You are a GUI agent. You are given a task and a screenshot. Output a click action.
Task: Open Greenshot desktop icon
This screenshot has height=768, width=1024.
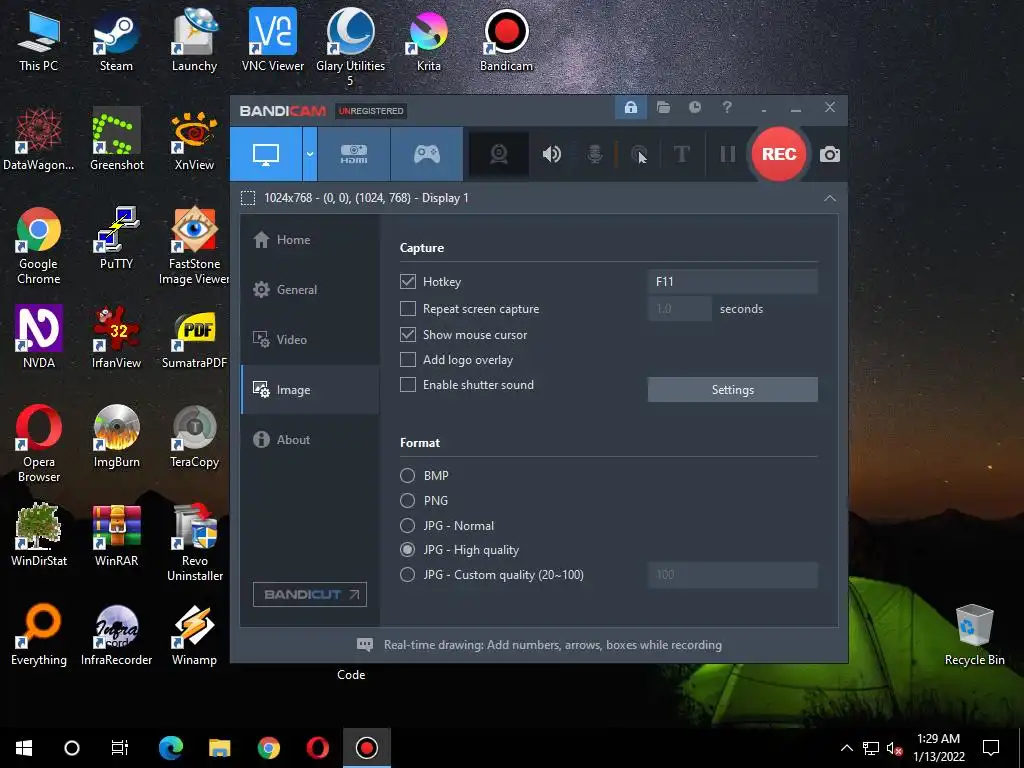tap(116, 140)
